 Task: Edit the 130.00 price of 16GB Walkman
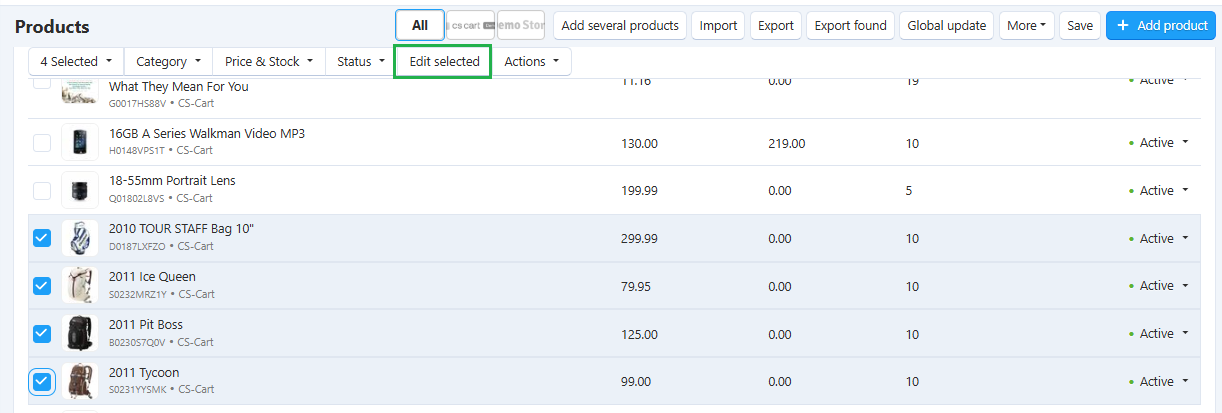pyautogui.click(x=640, y=143)
